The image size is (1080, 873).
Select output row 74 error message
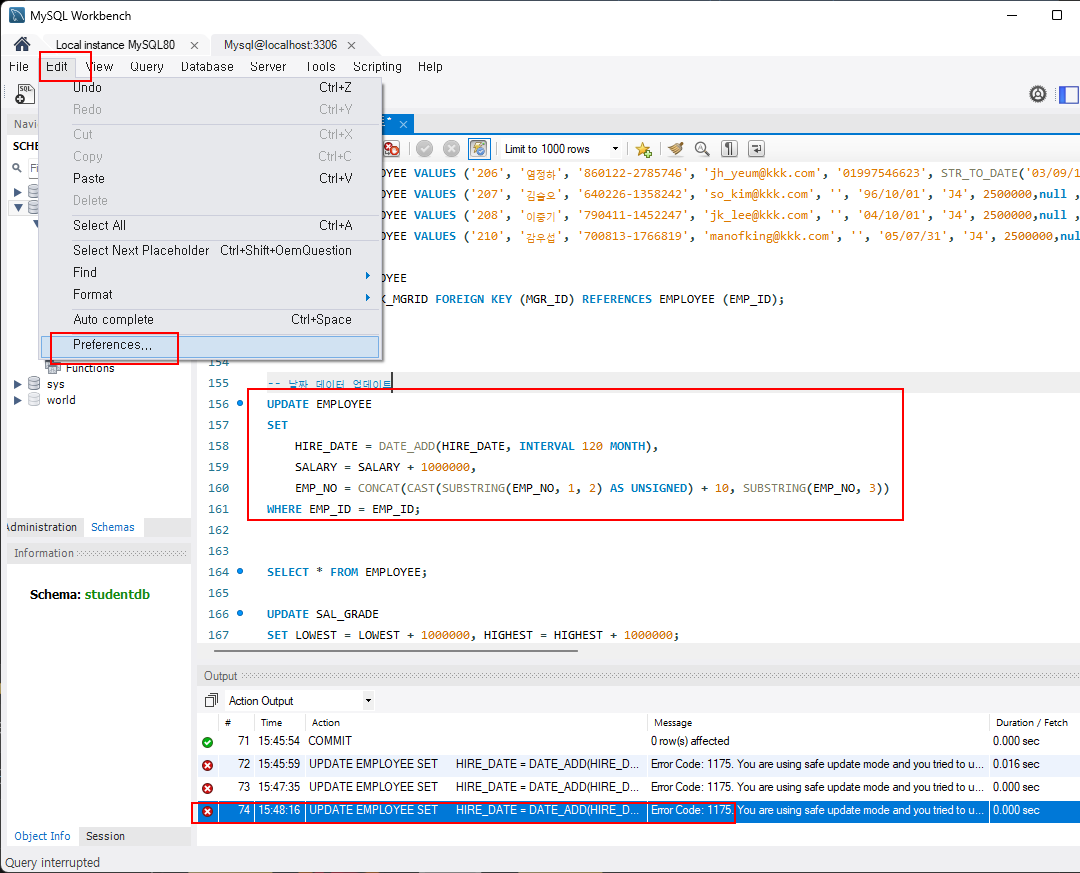tap(817, 810)
